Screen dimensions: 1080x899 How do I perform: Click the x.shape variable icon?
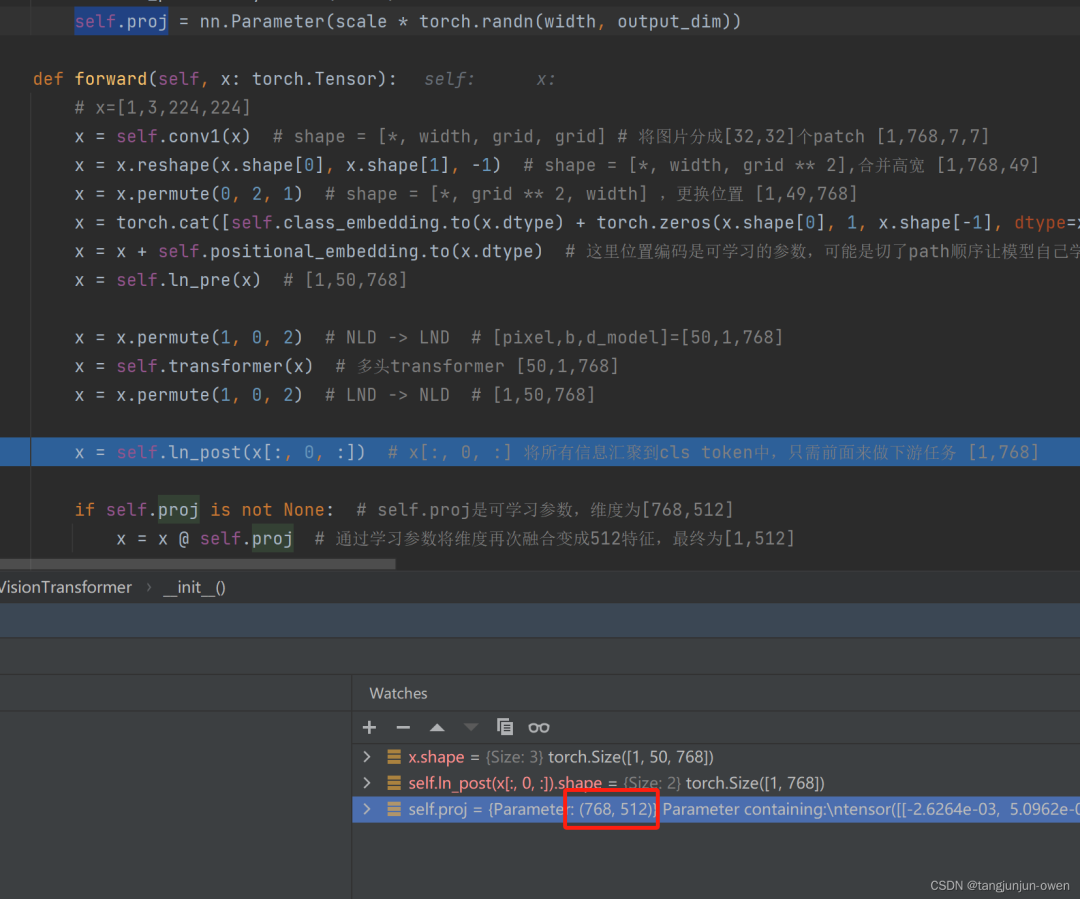pos(394,757)
